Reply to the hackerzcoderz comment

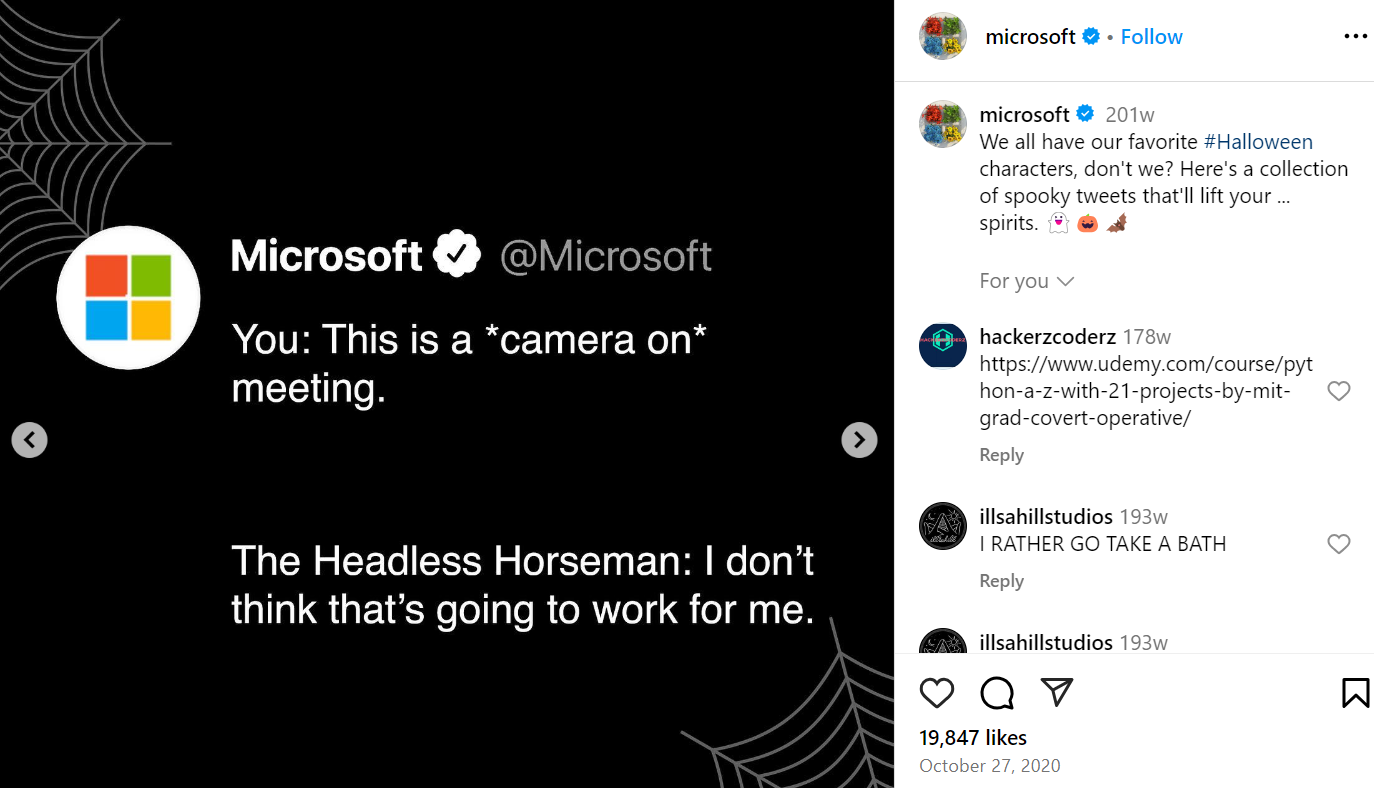click(1001, 455)
